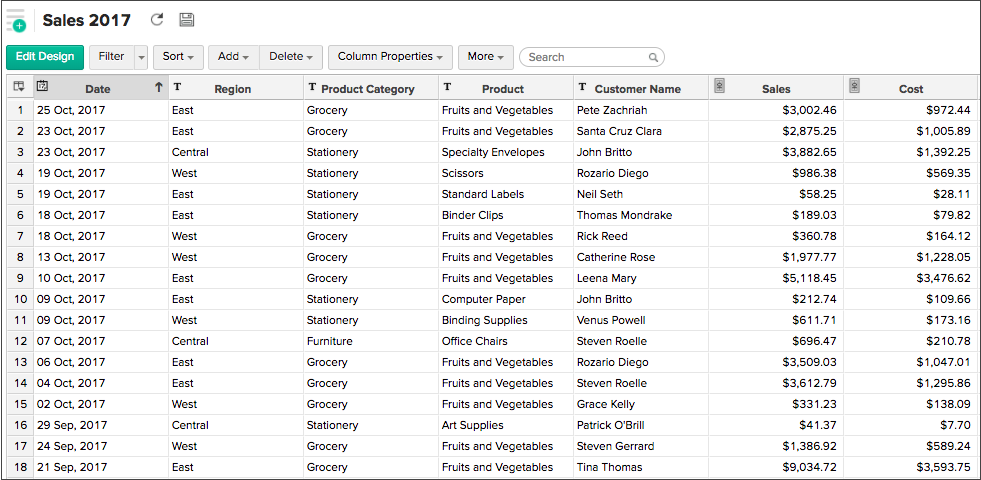Open the Delete menu

pos(291,57)
